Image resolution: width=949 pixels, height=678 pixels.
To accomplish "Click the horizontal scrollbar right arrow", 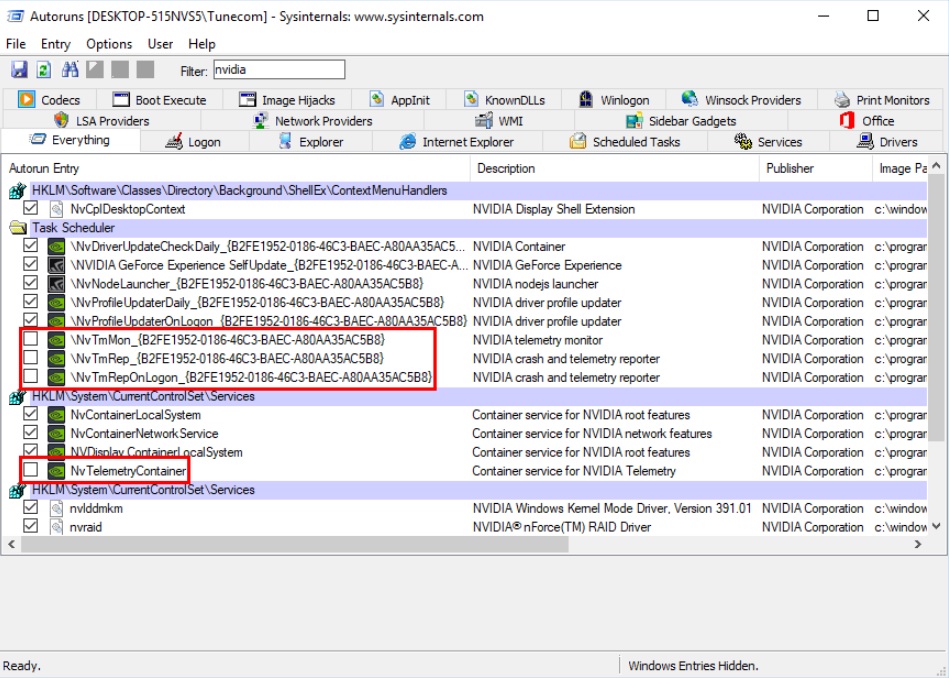I will coord(918,544).
